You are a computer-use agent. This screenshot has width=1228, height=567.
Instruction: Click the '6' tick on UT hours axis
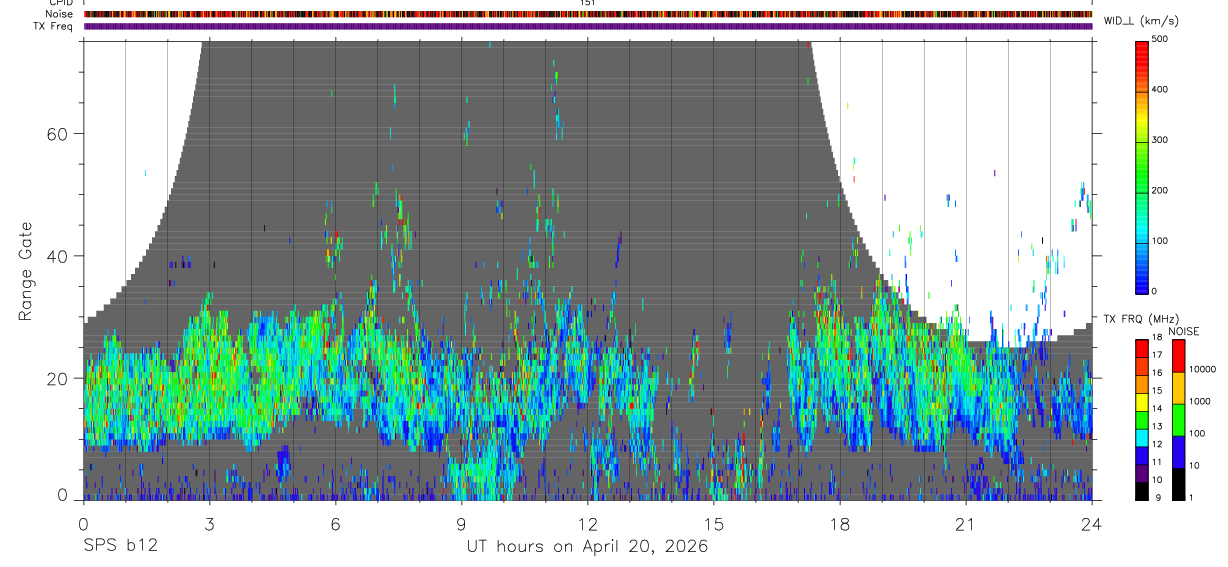(x=335, y=524)
